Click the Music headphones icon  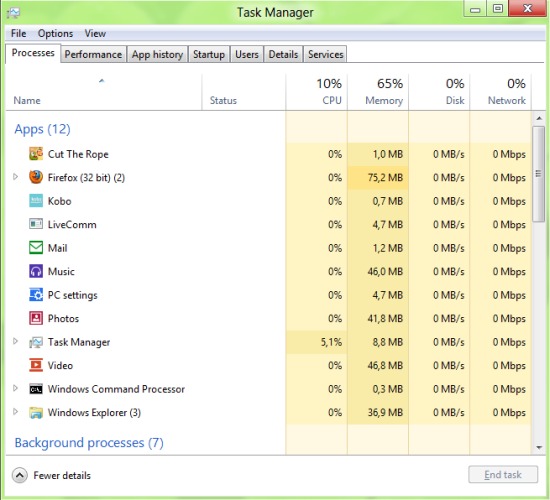click(x=36, y=271)
